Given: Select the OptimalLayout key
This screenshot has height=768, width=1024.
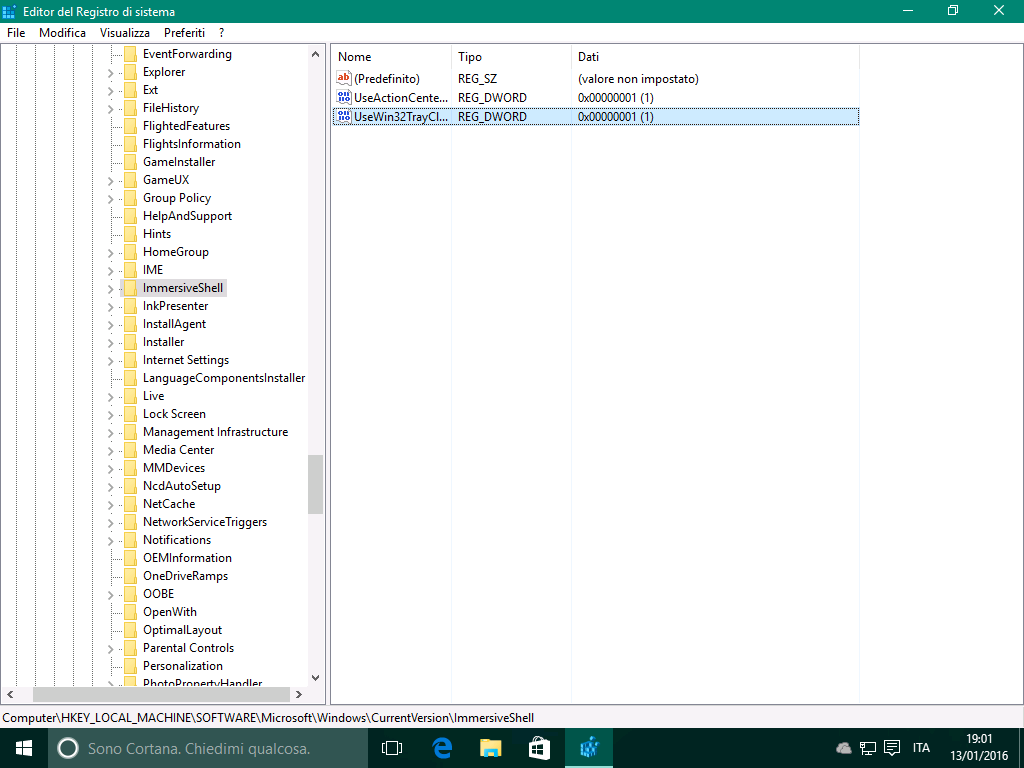Looking at the screenshot, I should point(182,630).
